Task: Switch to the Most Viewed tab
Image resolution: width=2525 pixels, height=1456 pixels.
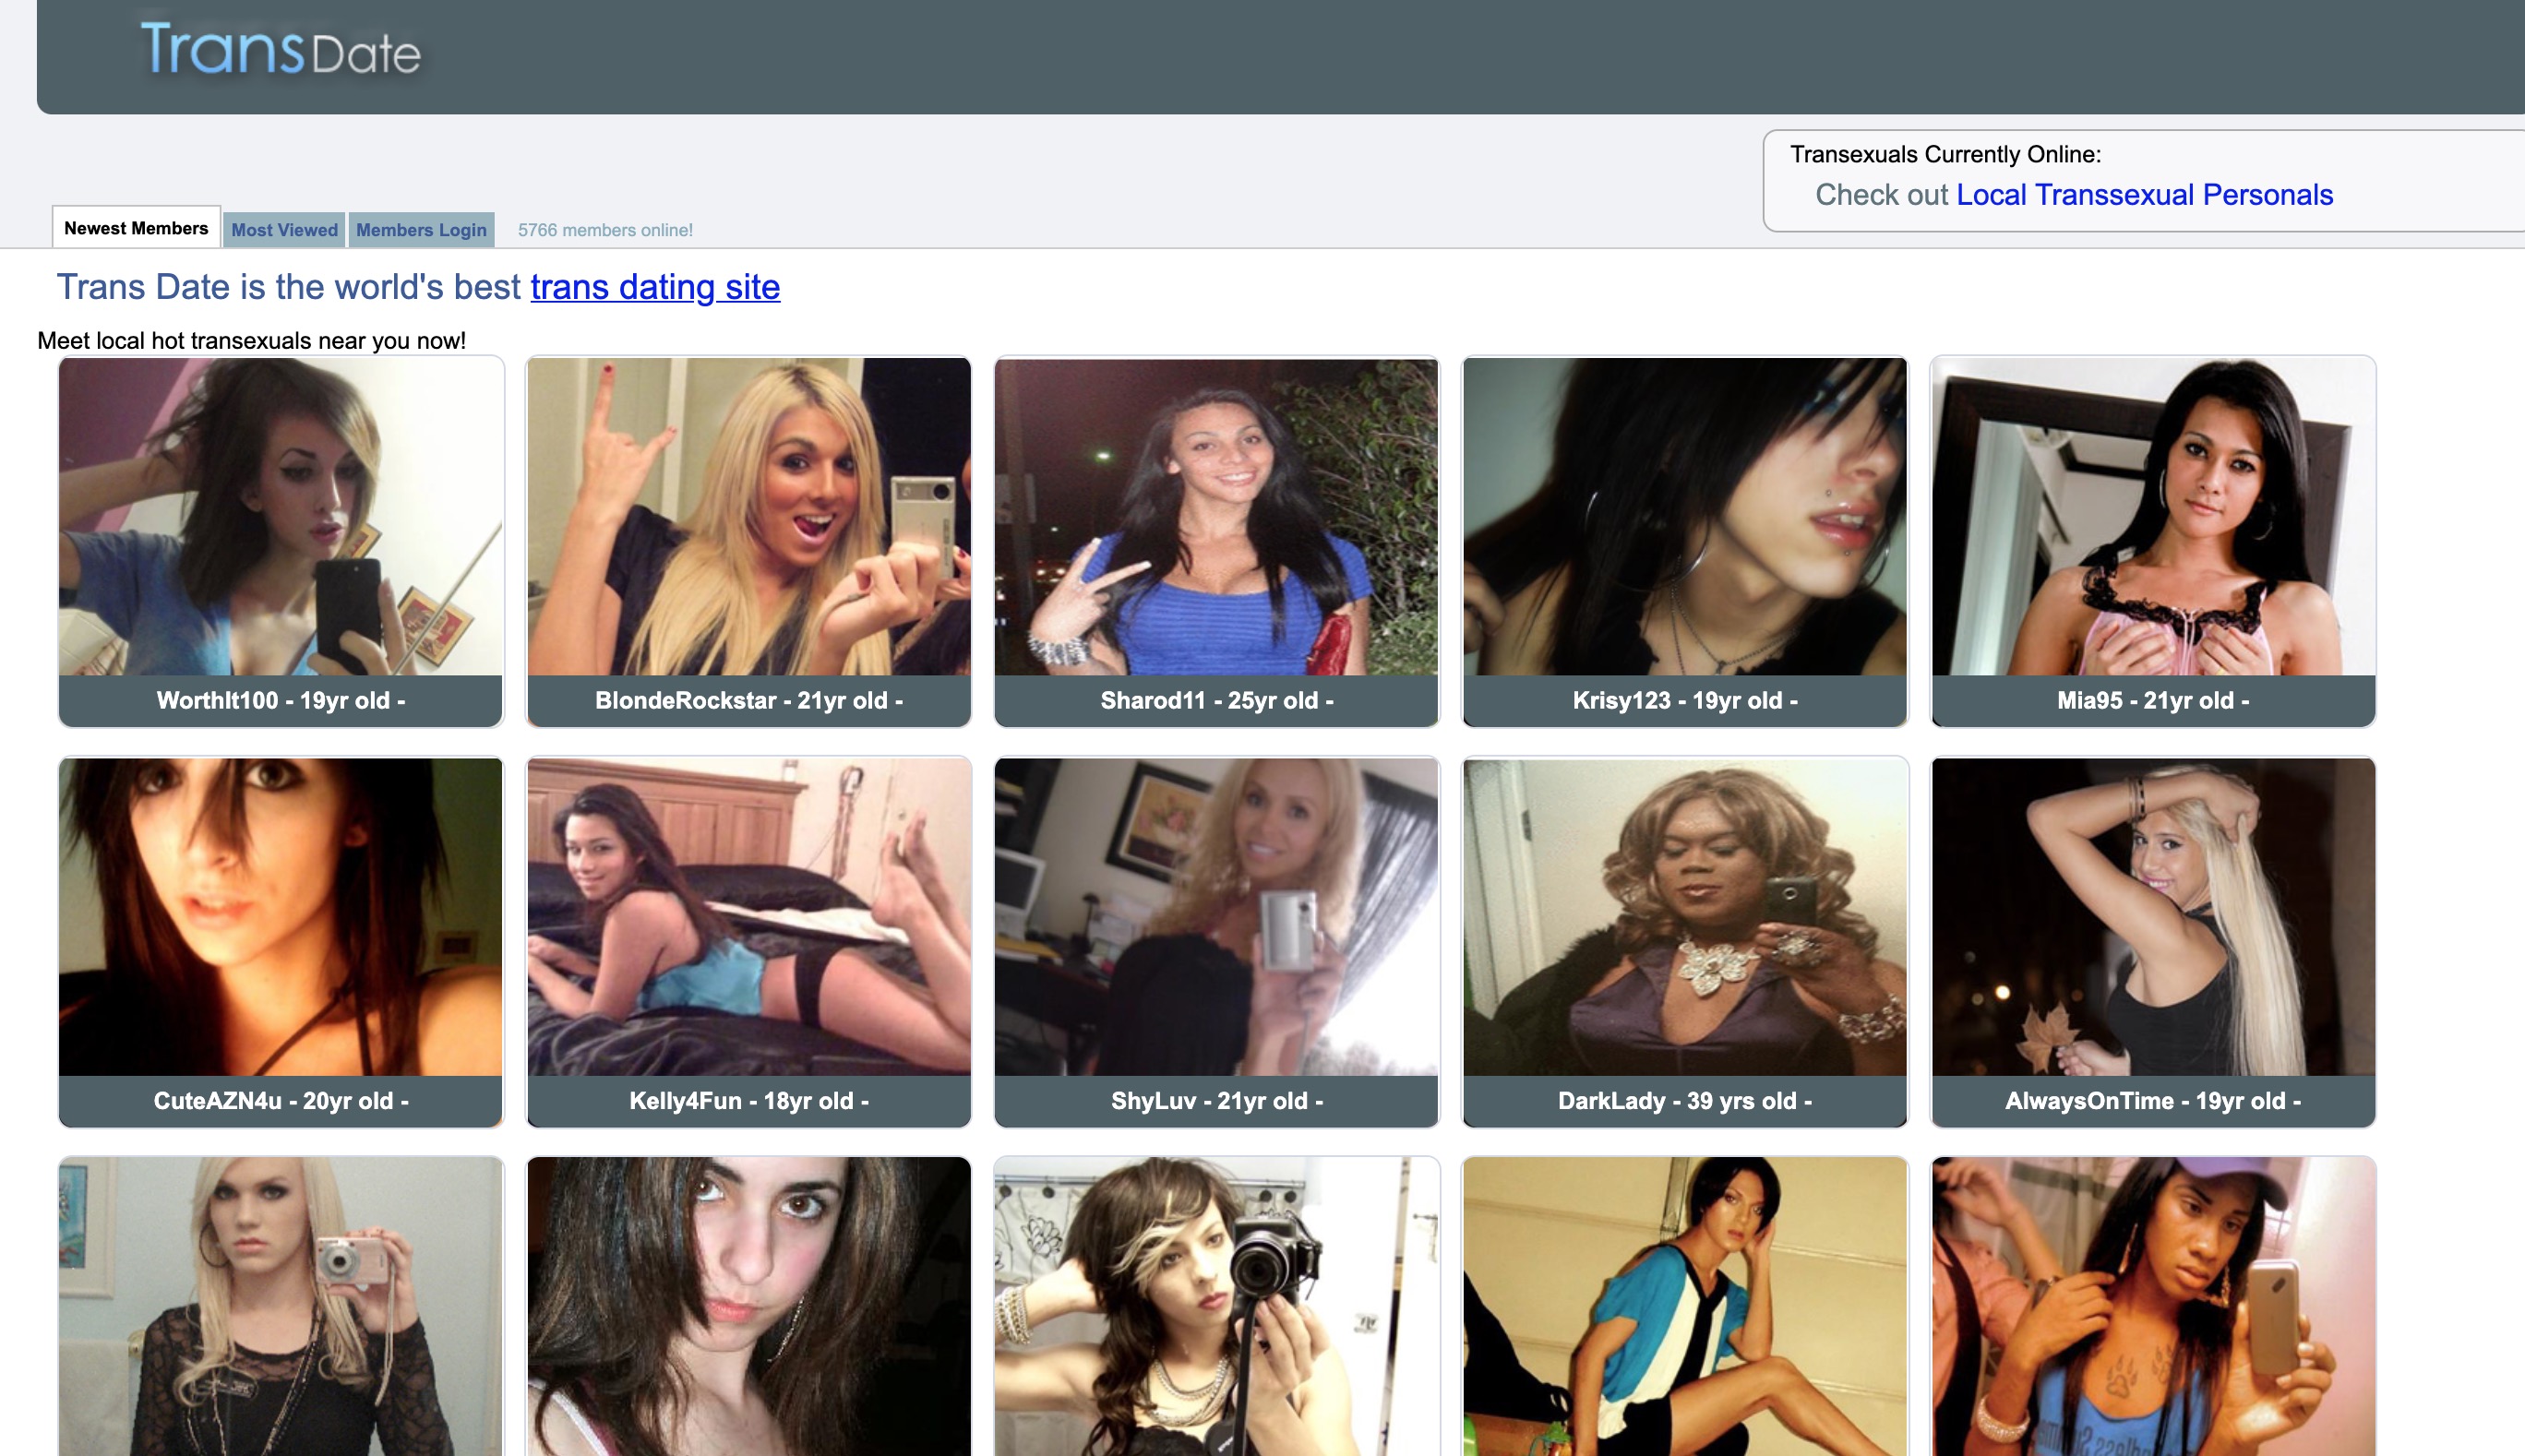Action: (x=285, y=229)
